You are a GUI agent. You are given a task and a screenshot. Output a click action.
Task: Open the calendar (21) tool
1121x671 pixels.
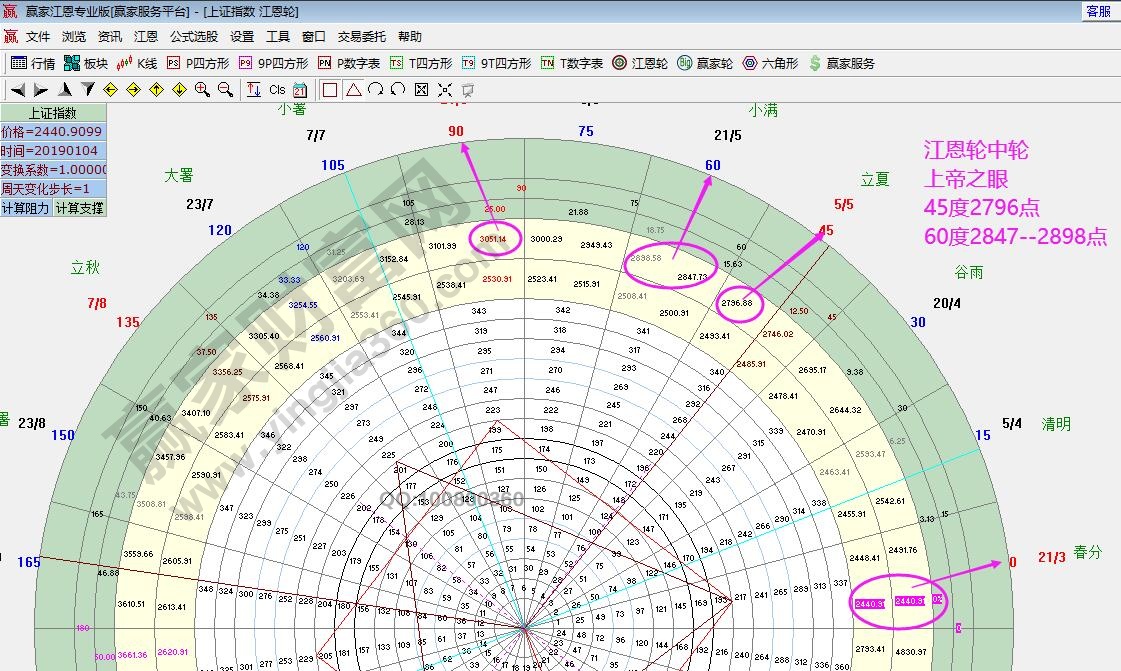click(298, 89)
